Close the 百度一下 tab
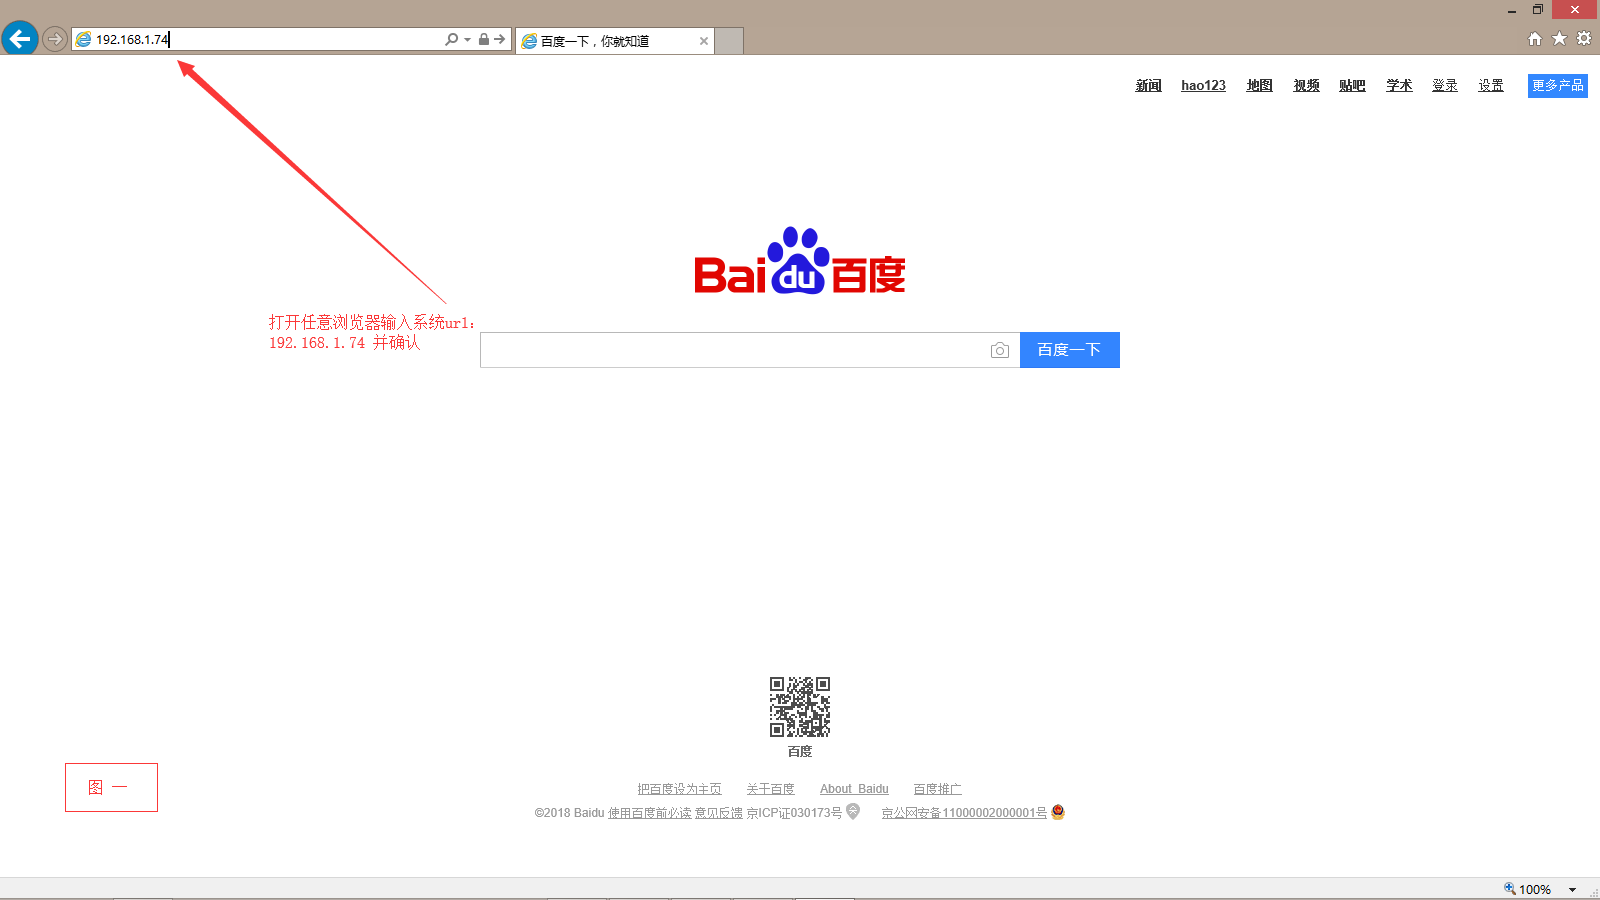This screenshot has height=900, width=1600. click(x=704, y=41)
